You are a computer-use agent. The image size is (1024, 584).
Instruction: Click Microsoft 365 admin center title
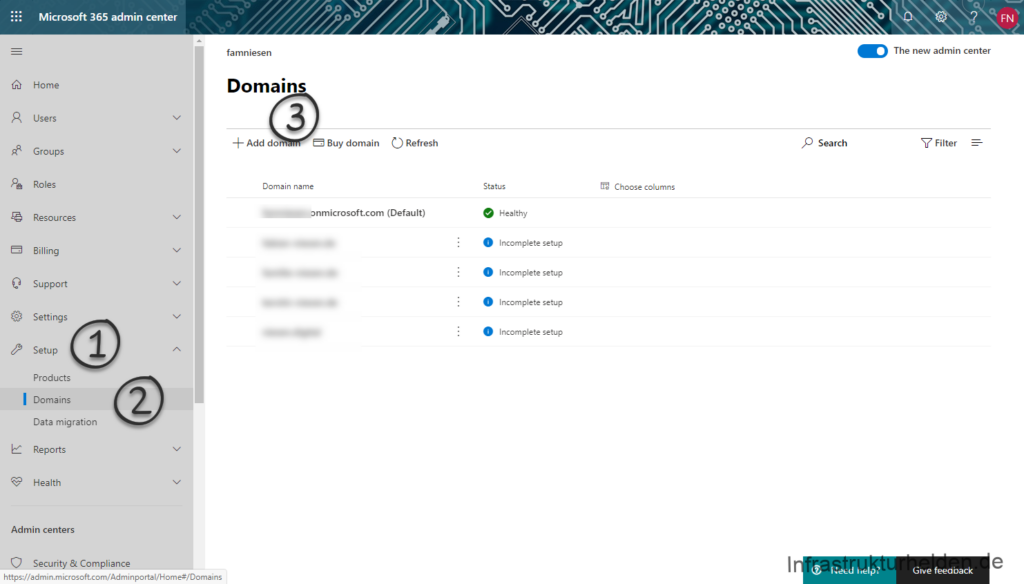[x=108, y=17]
